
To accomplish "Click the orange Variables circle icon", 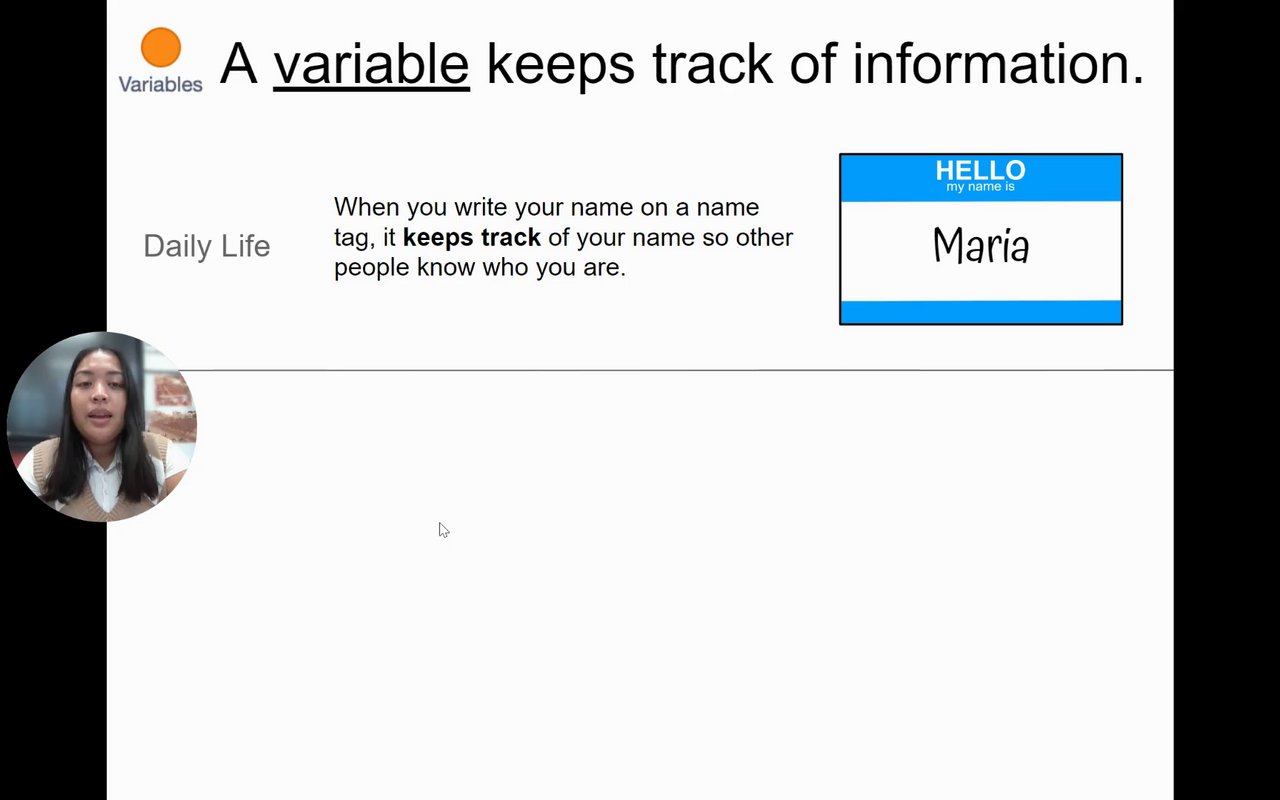I will coord(160,47).
